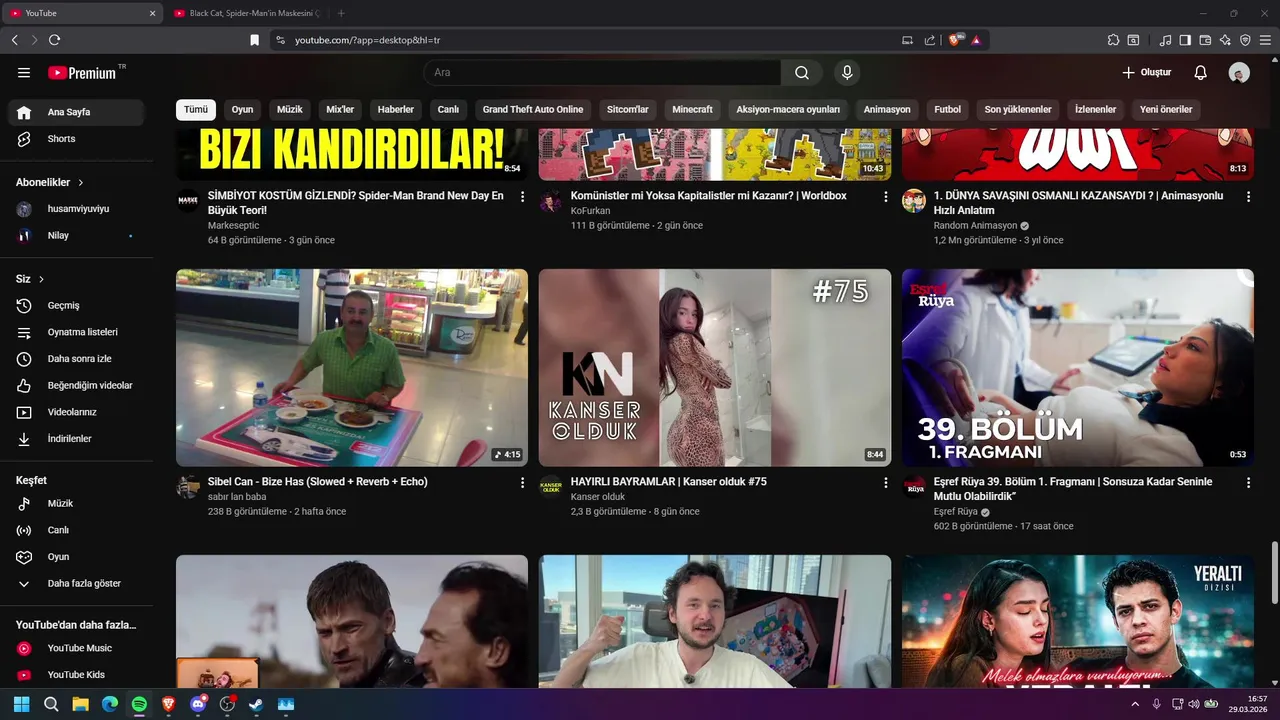Open the YouTube hamburger guide menu
The image size is (1280, 720).
point(24,73)
